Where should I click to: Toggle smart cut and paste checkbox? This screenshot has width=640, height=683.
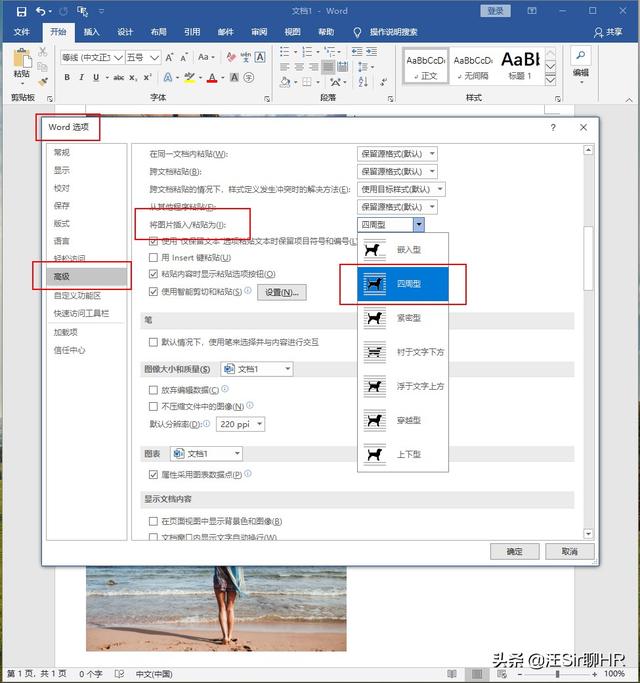tap(153, 291)
